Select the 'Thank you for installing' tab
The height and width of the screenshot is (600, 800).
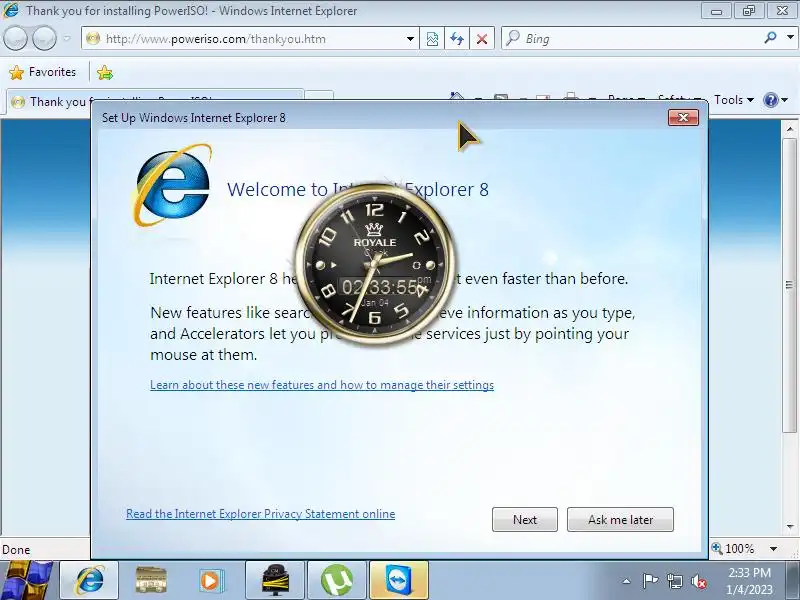click(x=155, y=101)
